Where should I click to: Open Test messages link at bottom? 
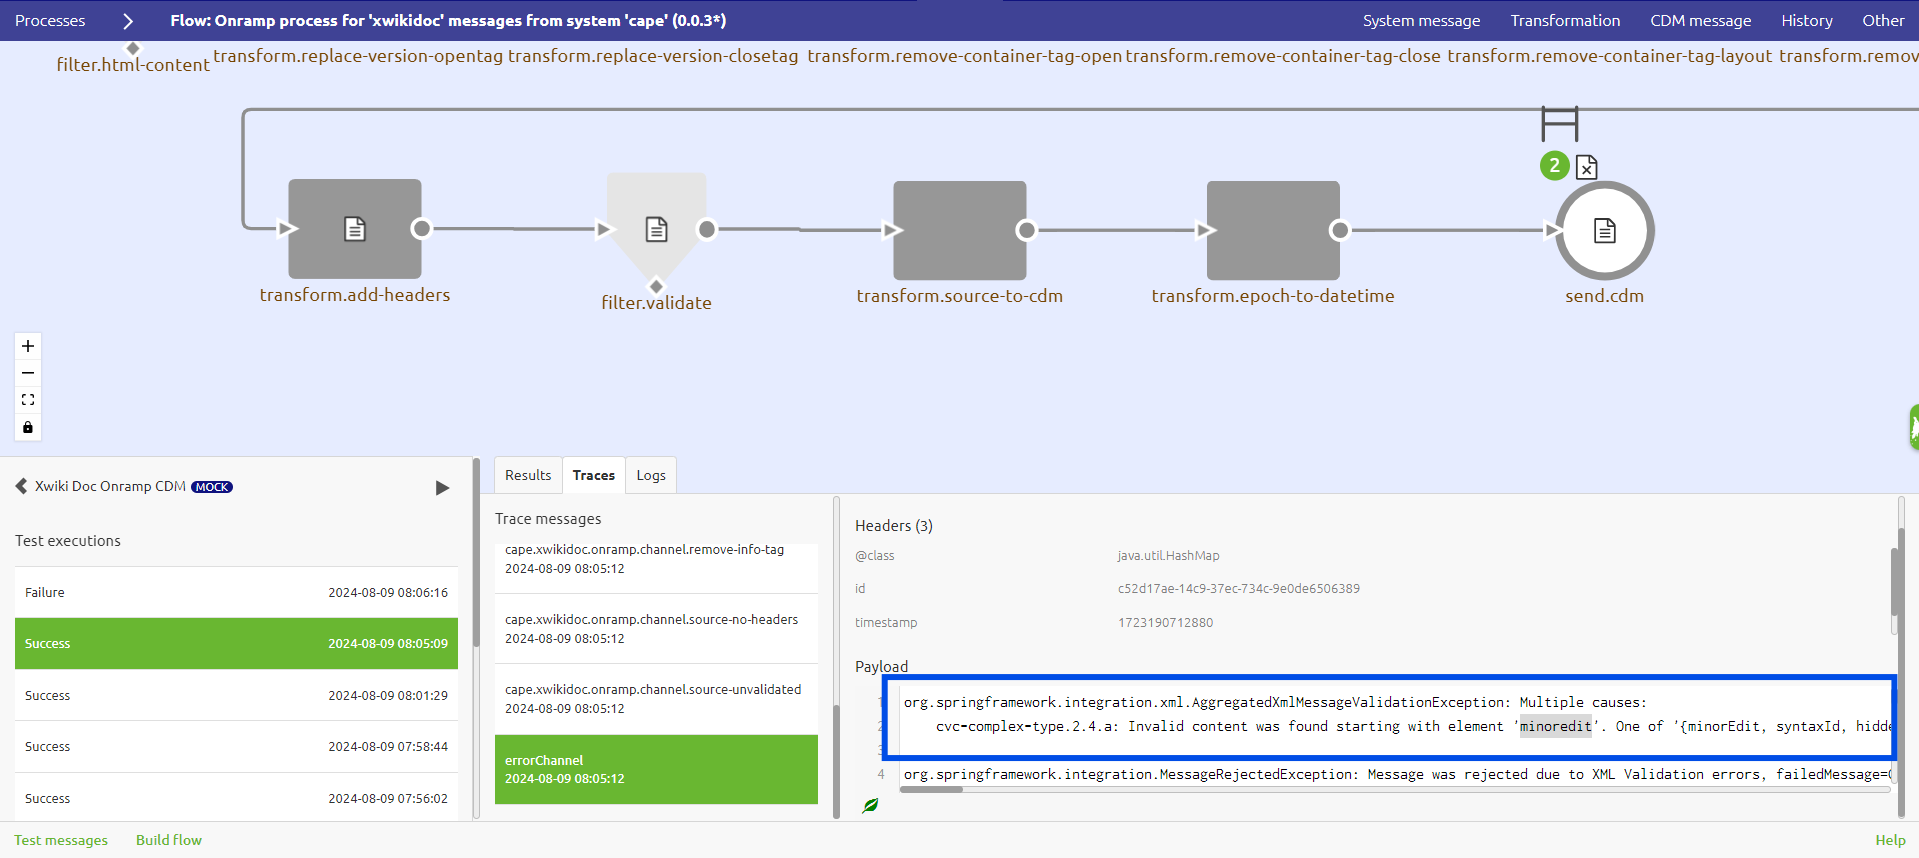pyautogui.click(x=61, y=840)
